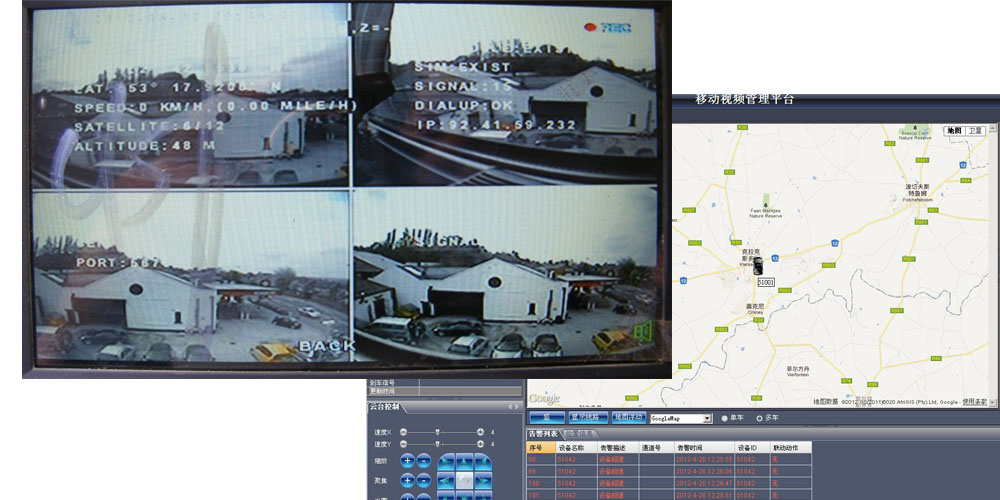Select alarm row number 99
Viewport: 1000px width, 500px height.
pyautogui.click(x=669, y=471)
